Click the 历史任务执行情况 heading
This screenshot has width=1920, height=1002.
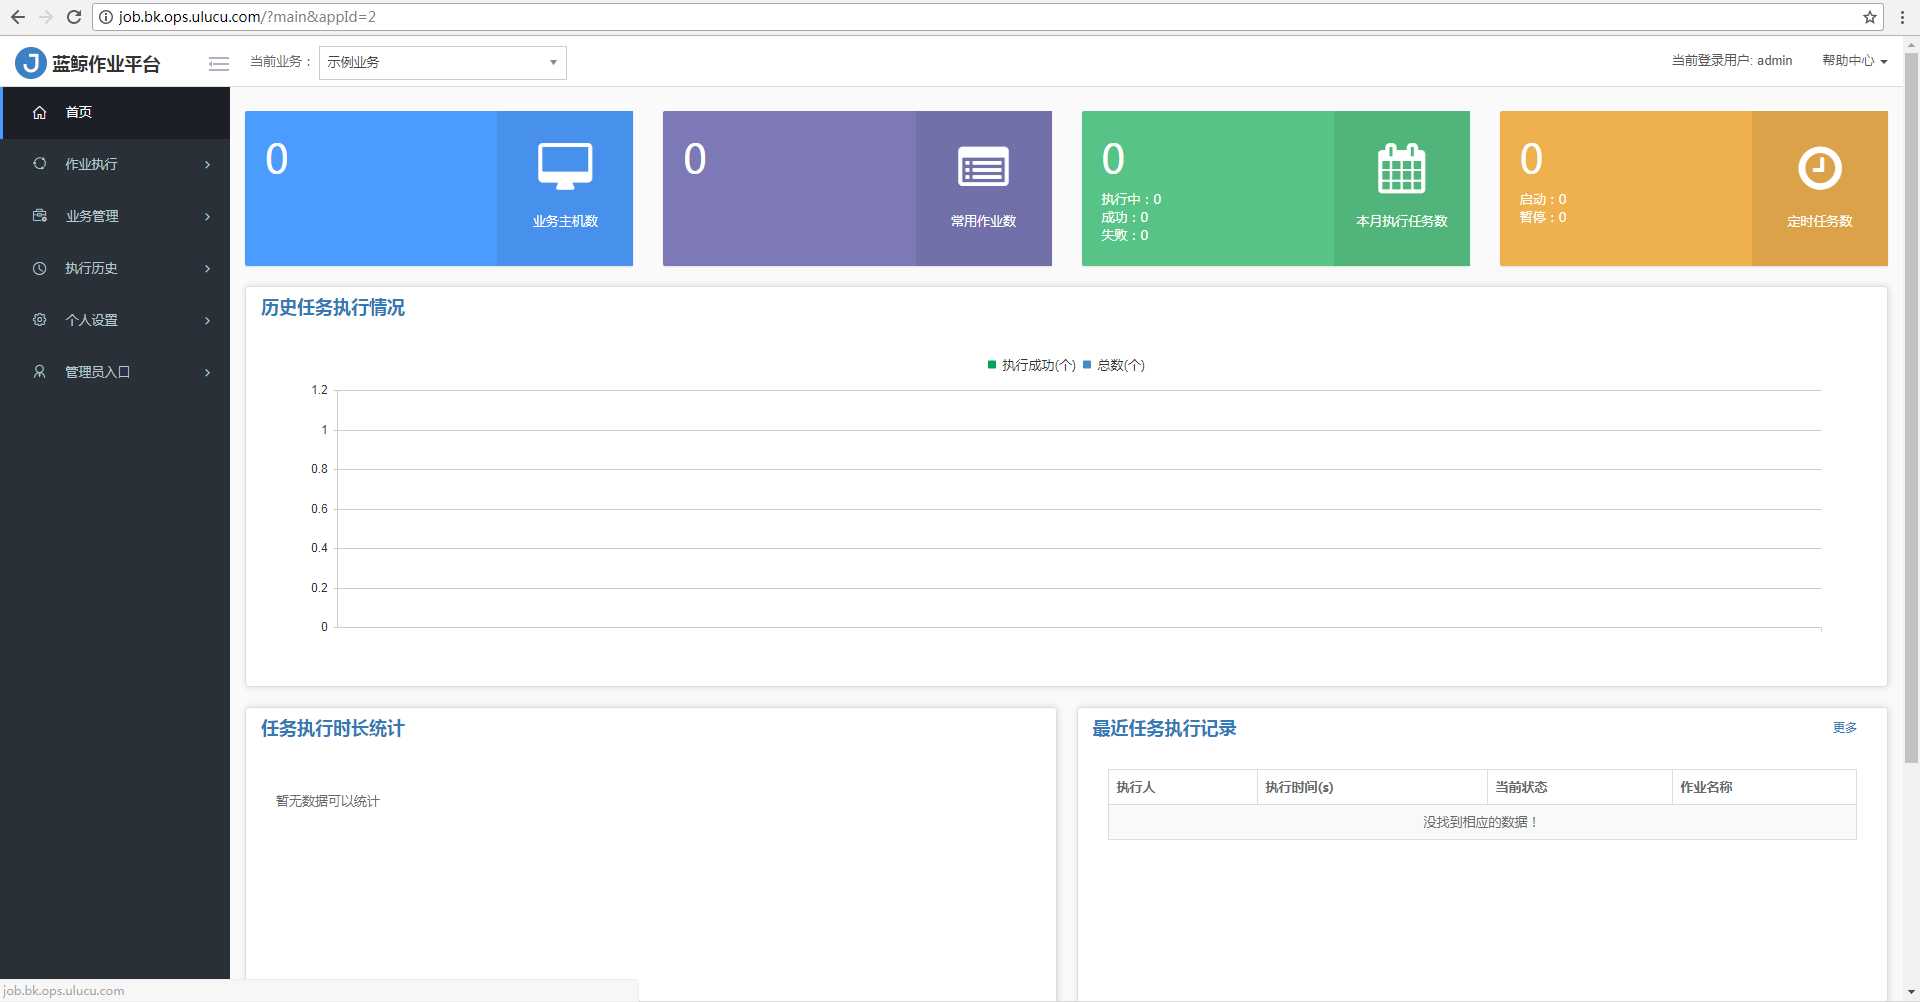point(333,308)
